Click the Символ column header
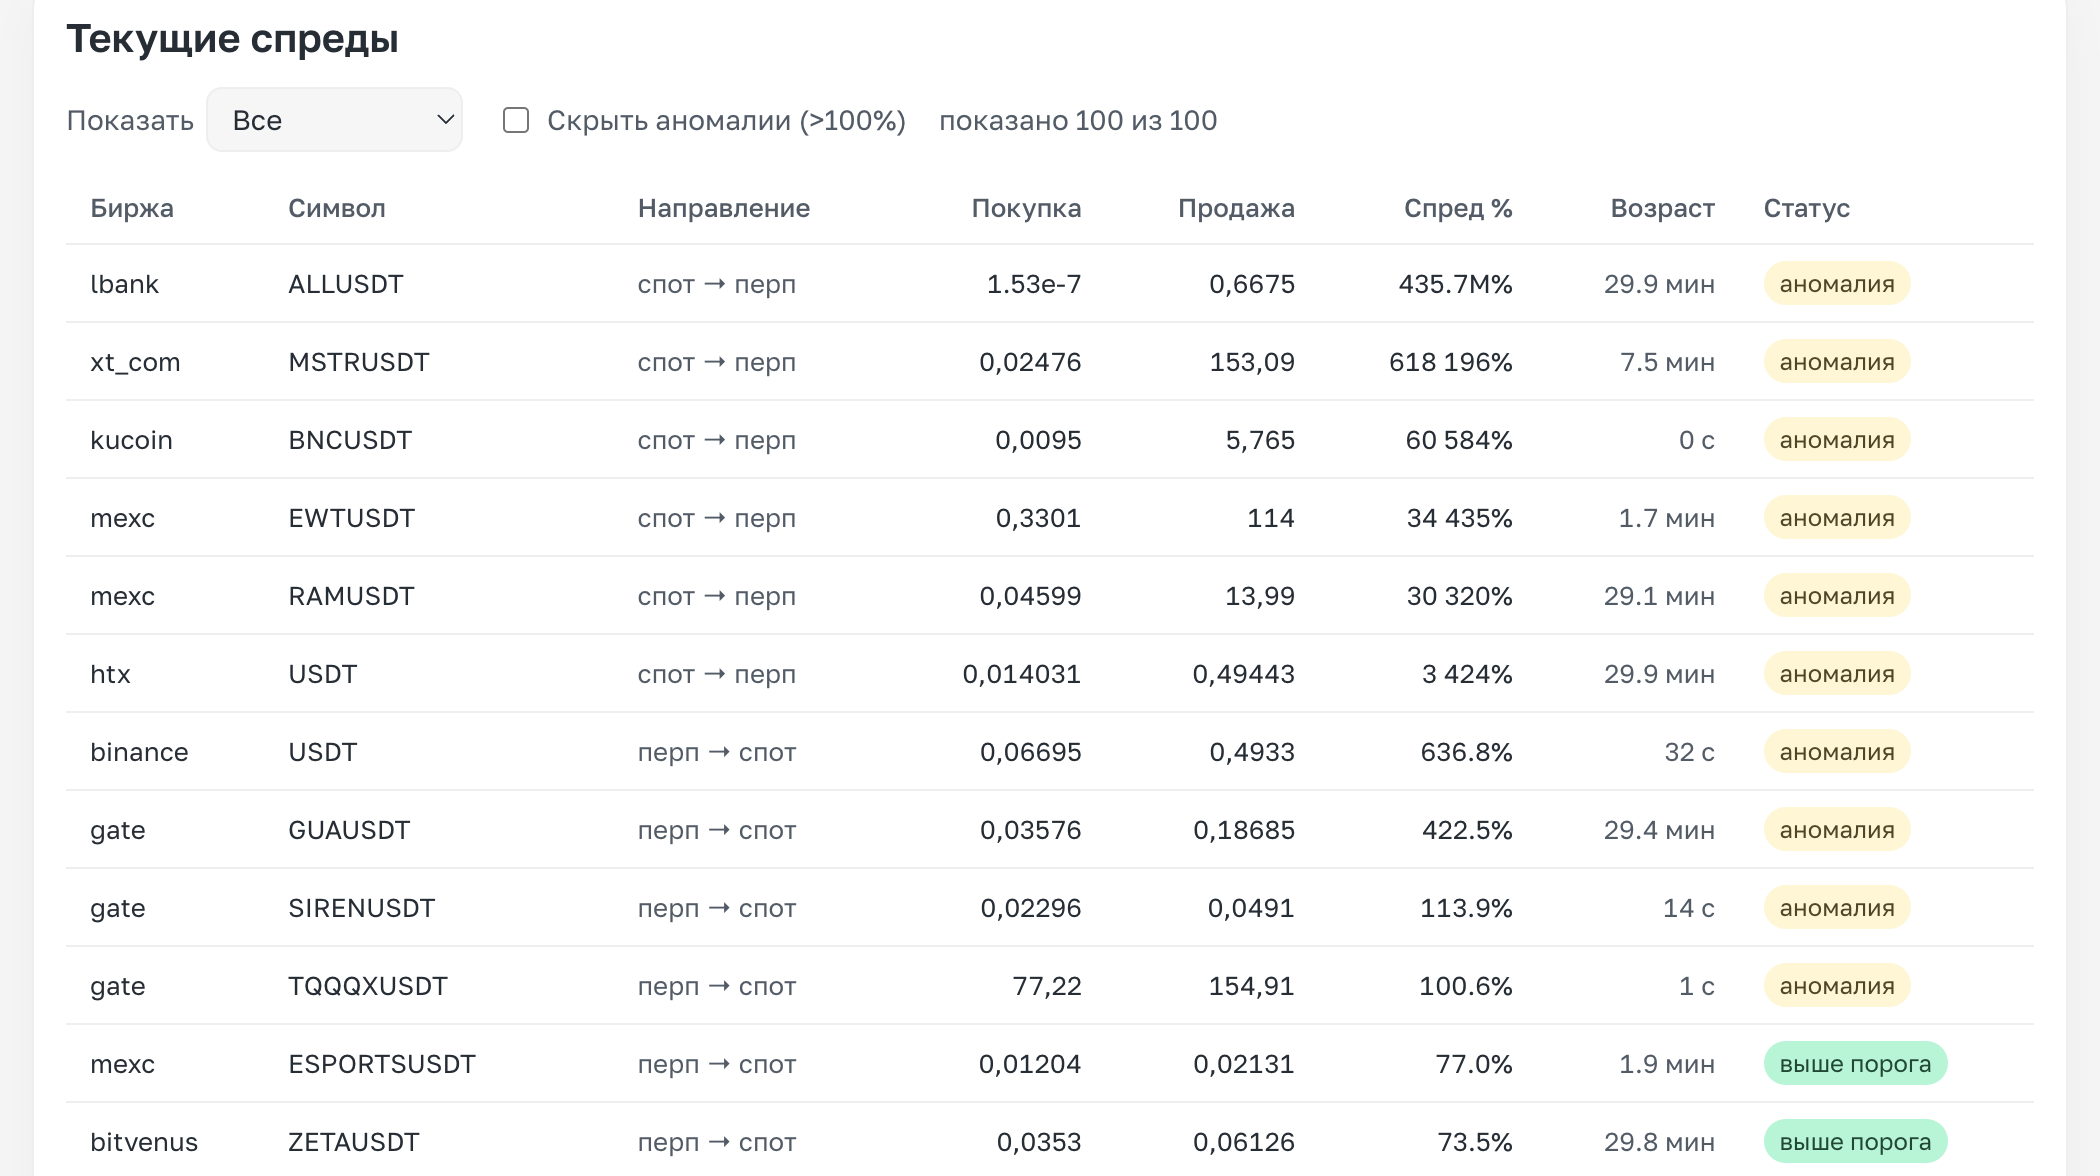2100x1176 pixels. [x=337, y=208]
